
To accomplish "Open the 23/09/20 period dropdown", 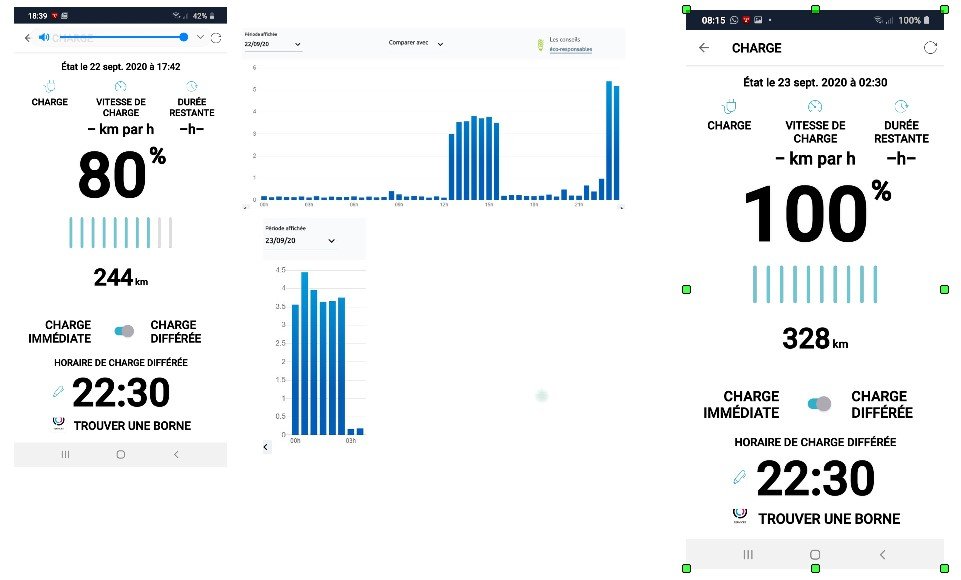I will (300, 241).
